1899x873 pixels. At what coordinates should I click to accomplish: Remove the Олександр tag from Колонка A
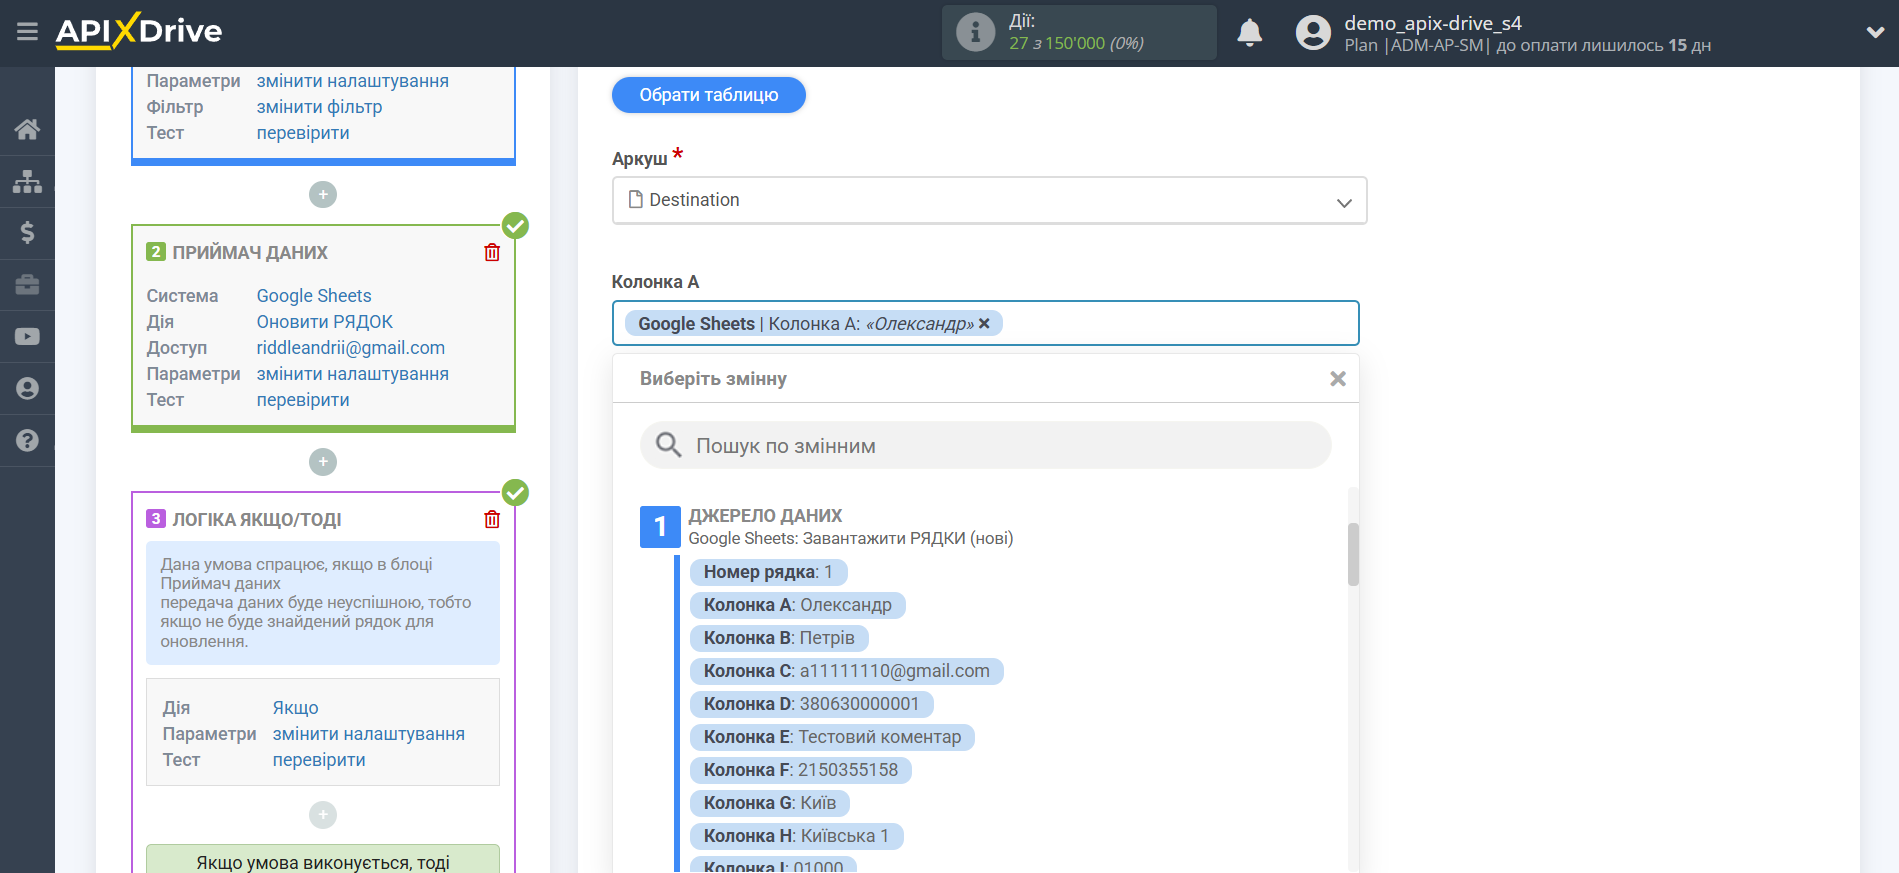pos(984,323)
